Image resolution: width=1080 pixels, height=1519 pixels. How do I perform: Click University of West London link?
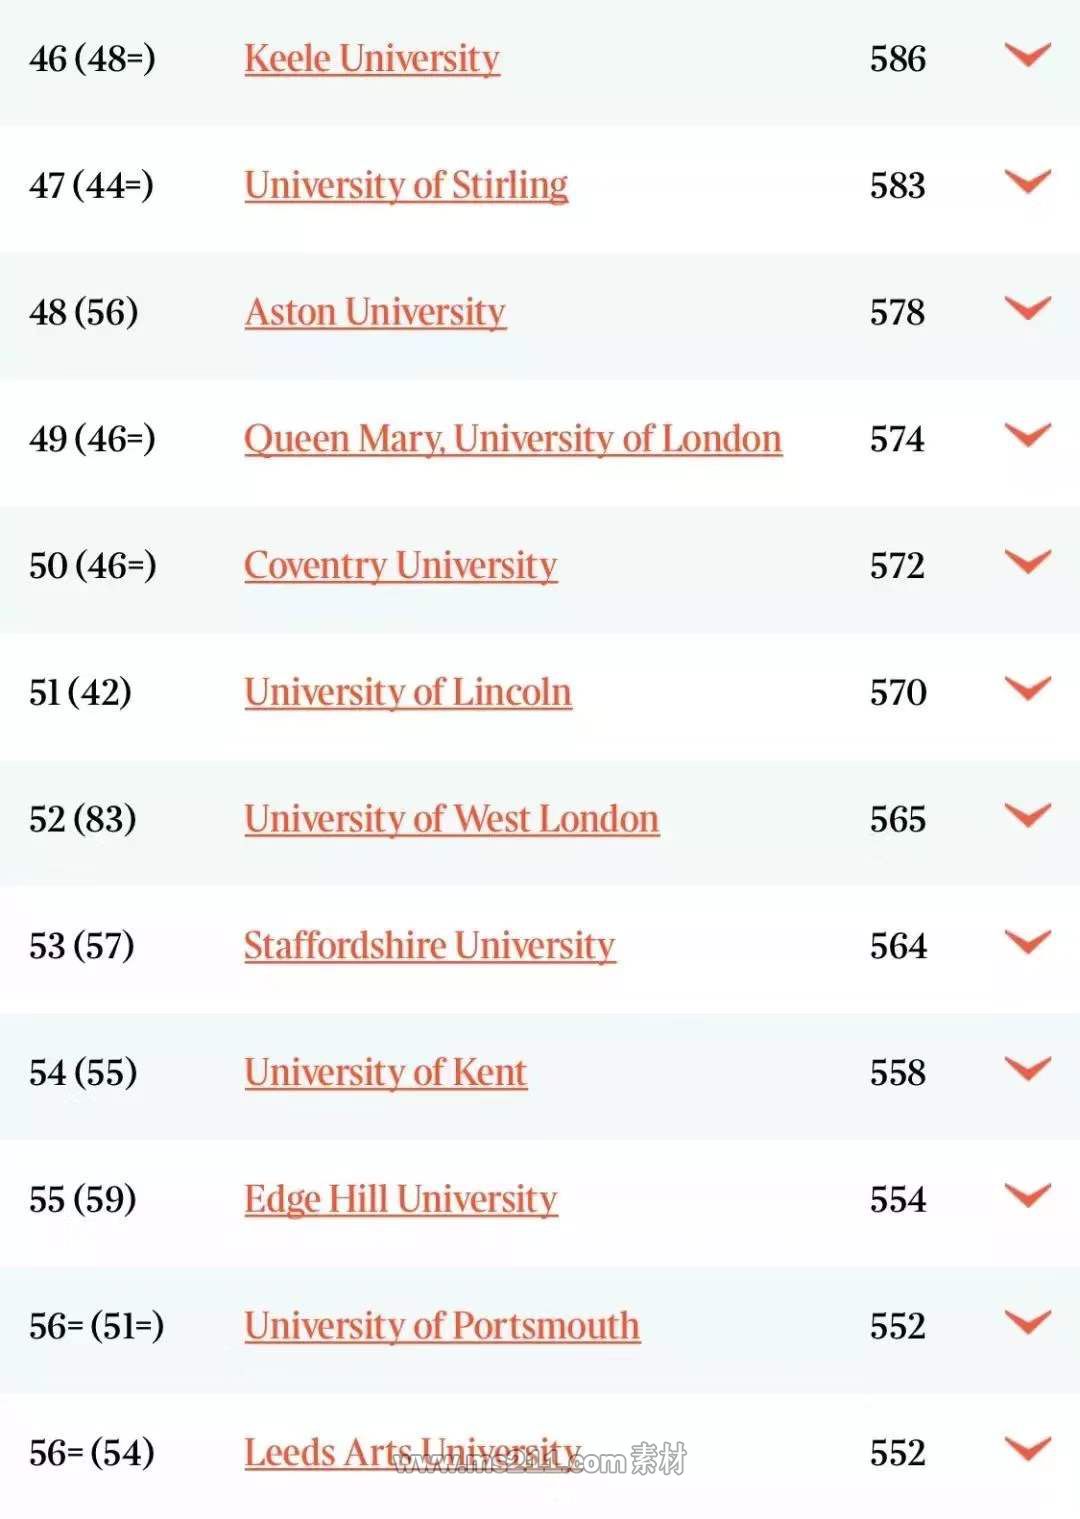[x=451, y=819]
